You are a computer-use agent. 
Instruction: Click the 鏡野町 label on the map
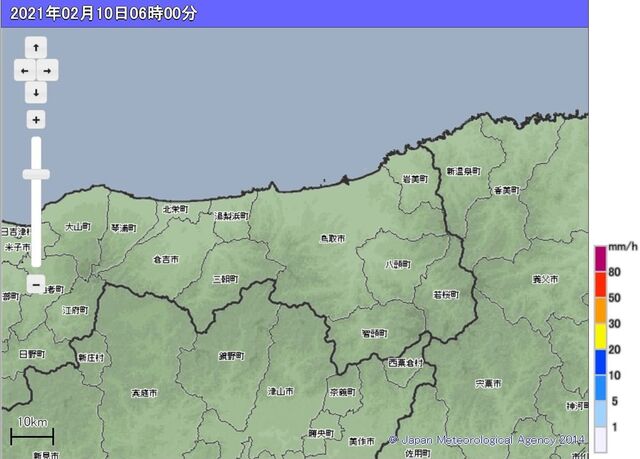pyautogui.click(x=232, y=356)
